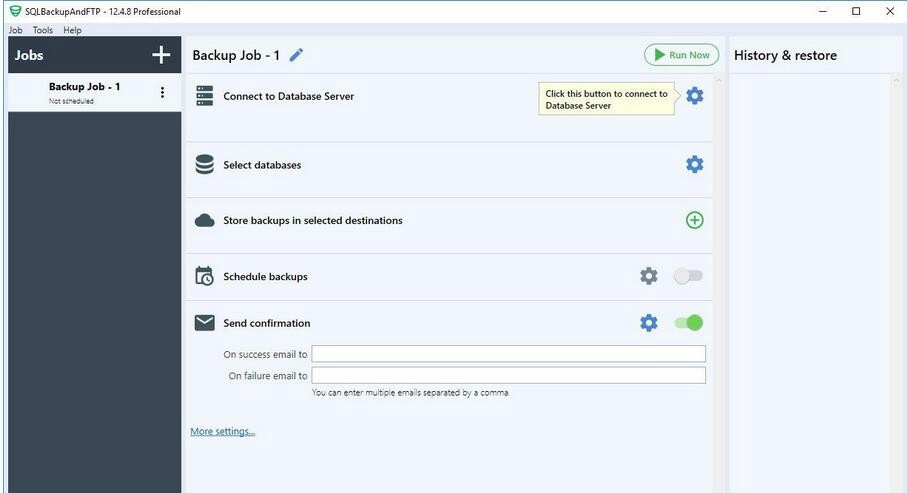Focus the On success email field
The image size is (907, 493).
(508, 354)
